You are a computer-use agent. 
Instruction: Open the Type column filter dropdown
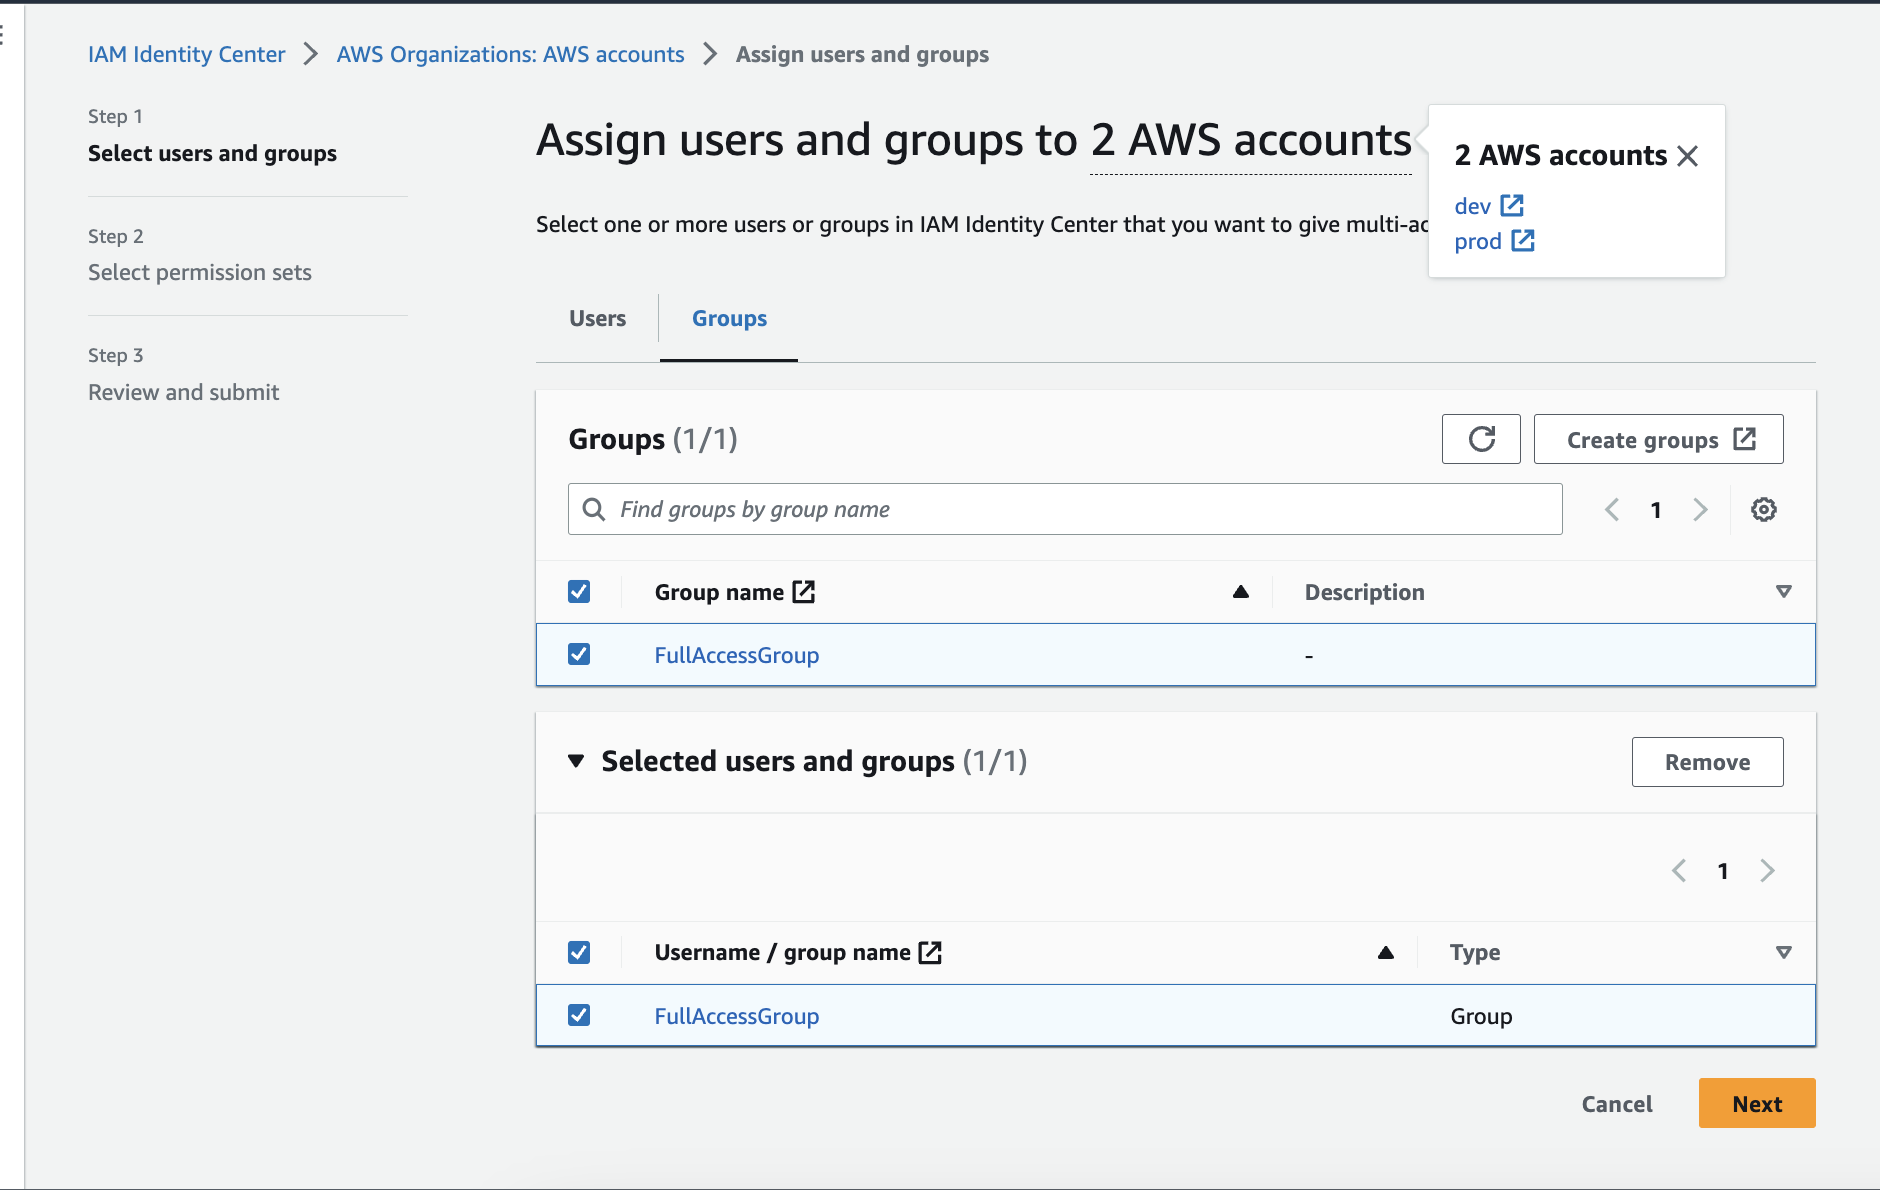[x=1784, y=952]
